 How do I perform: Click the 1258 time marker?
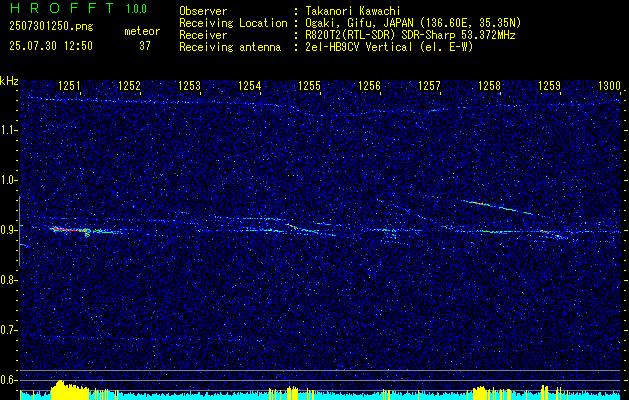(x=489, y=85)
